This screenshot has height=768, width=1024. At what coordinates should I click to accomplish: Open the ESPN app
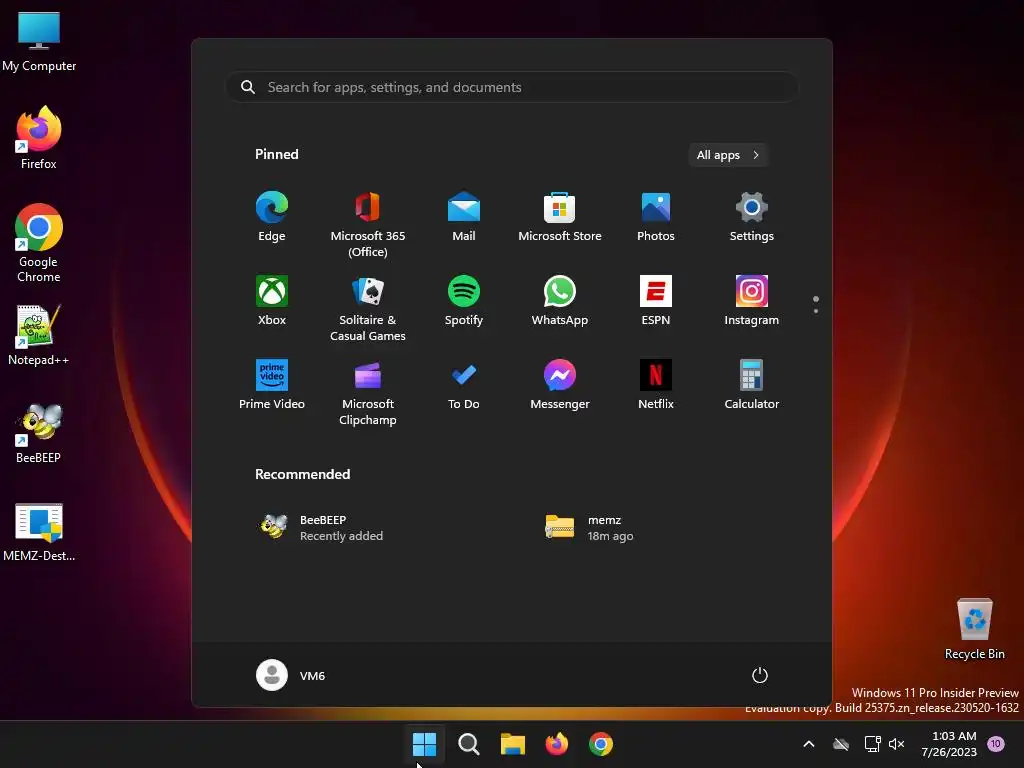coord(656,300)
